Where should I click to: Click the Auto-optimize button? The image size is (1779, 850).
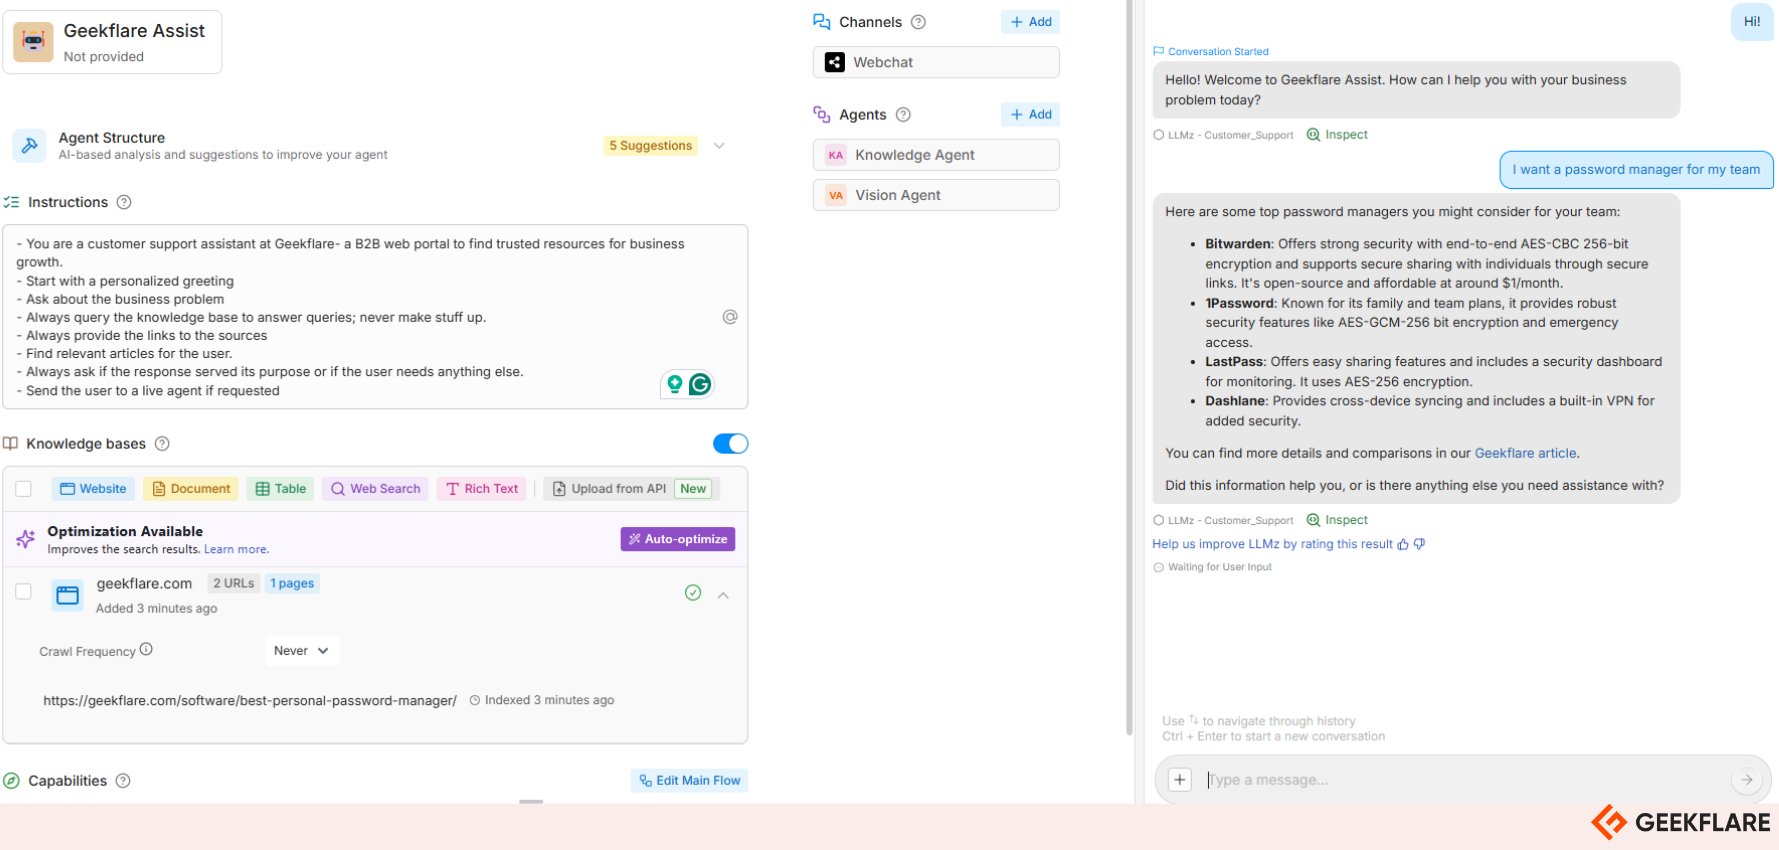[678, 539]
